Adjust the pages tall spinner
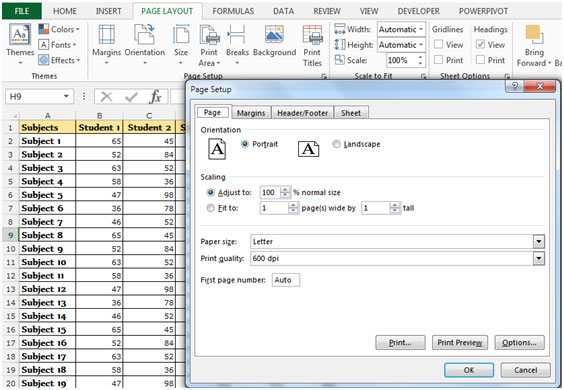This screenshot has width=564, height=390. (x=395, y=208)
